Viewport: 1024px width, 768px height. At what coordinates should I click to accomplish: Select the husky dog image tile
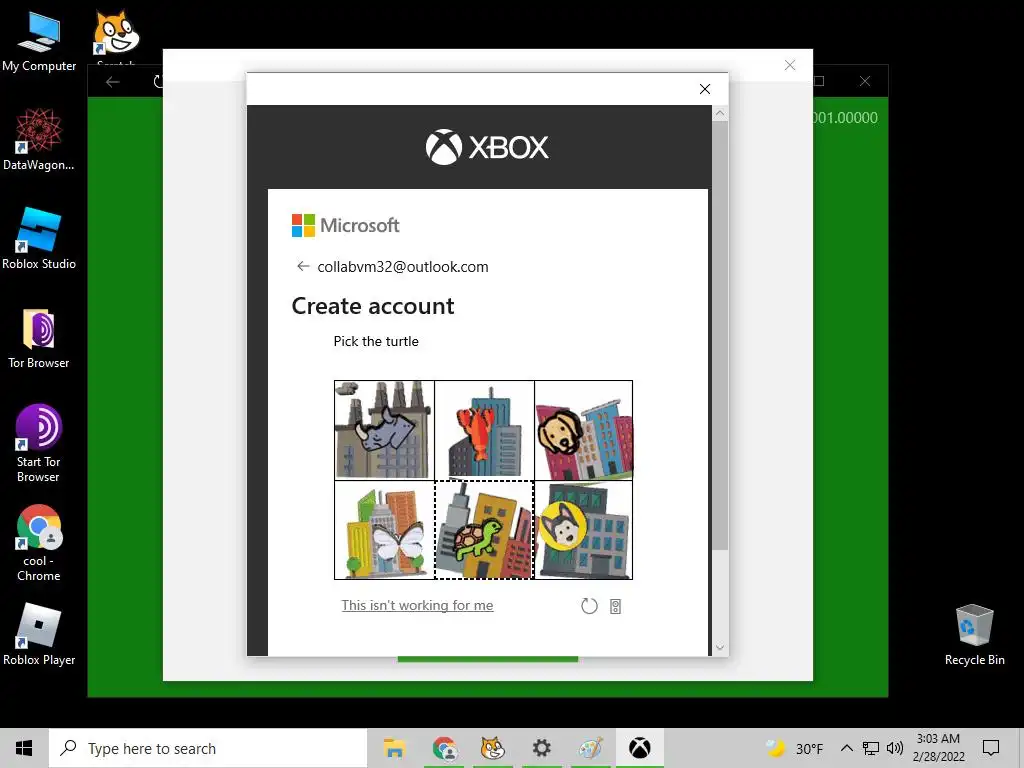click(x=583, y=530)
